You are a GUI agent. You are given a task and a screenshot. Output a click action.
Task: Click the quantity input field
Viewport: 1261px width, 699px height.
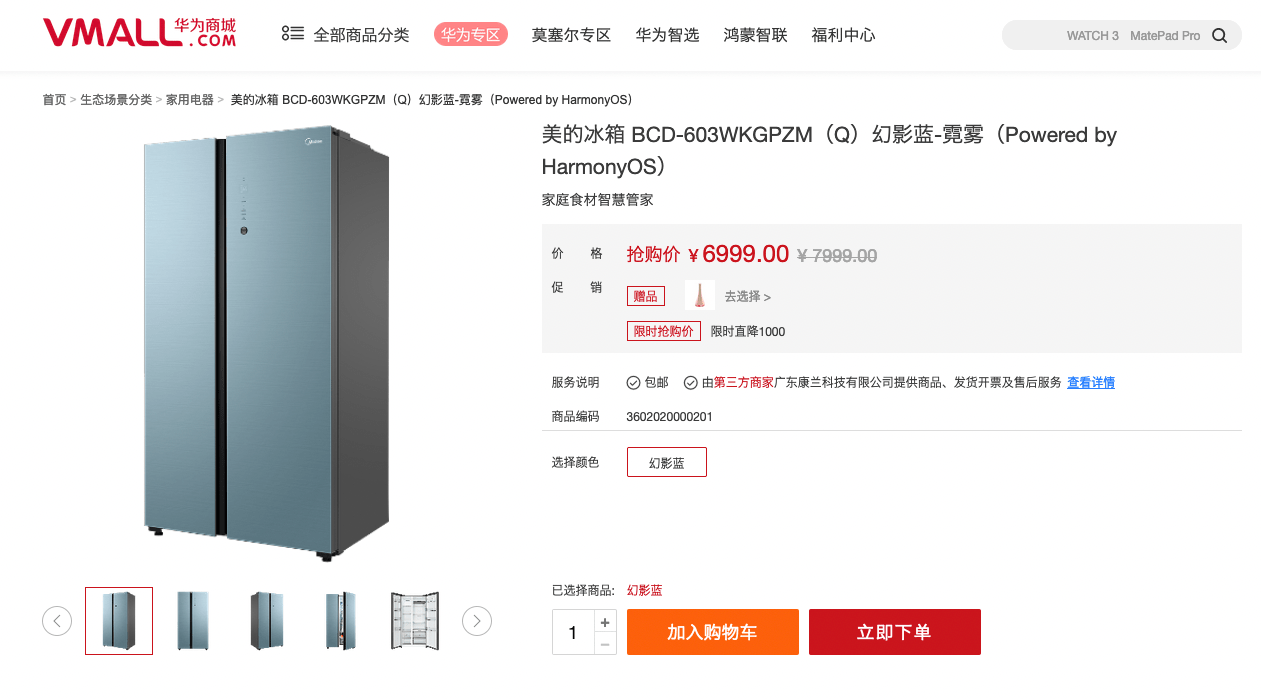(x=573, y=632)
